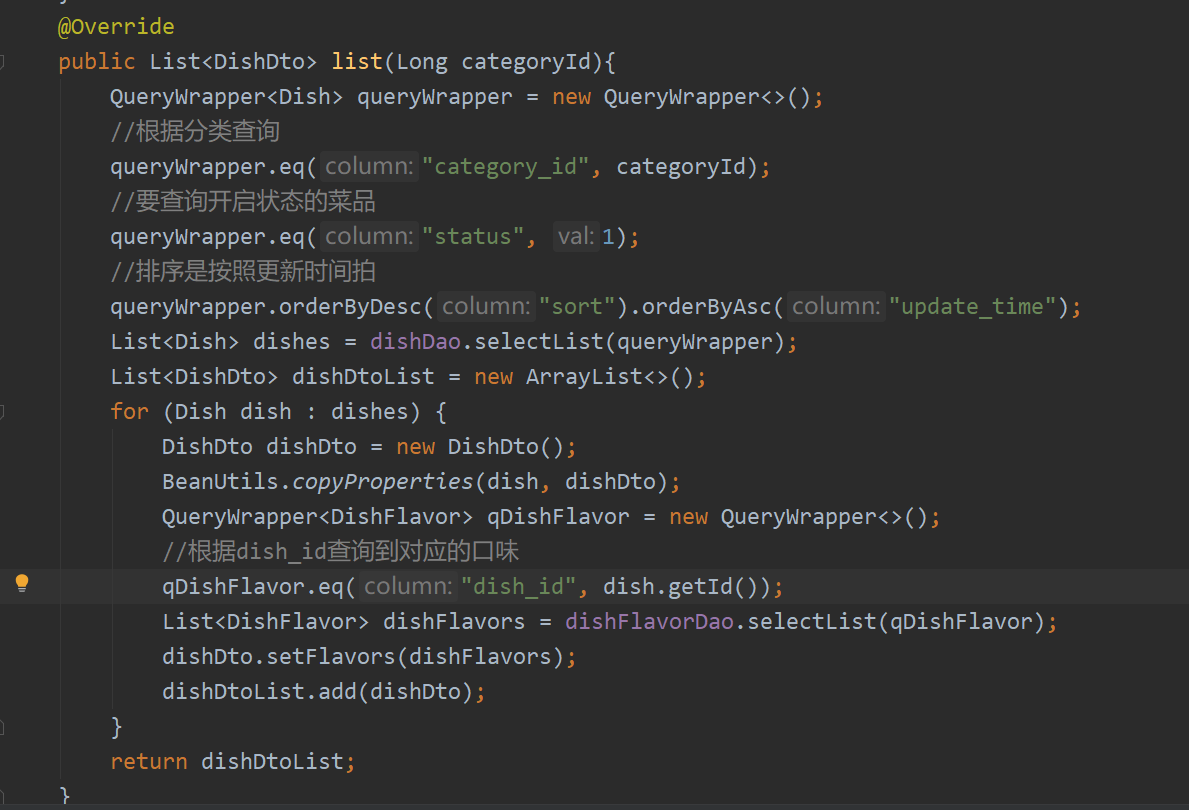
Task: Click the 'val:' parameter hint
Action: 576,237
